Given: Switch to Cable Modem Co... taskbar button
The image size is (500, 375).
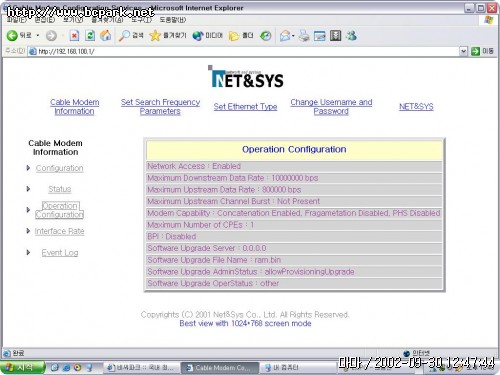Looking at the screenshot, I should point(220,368).
